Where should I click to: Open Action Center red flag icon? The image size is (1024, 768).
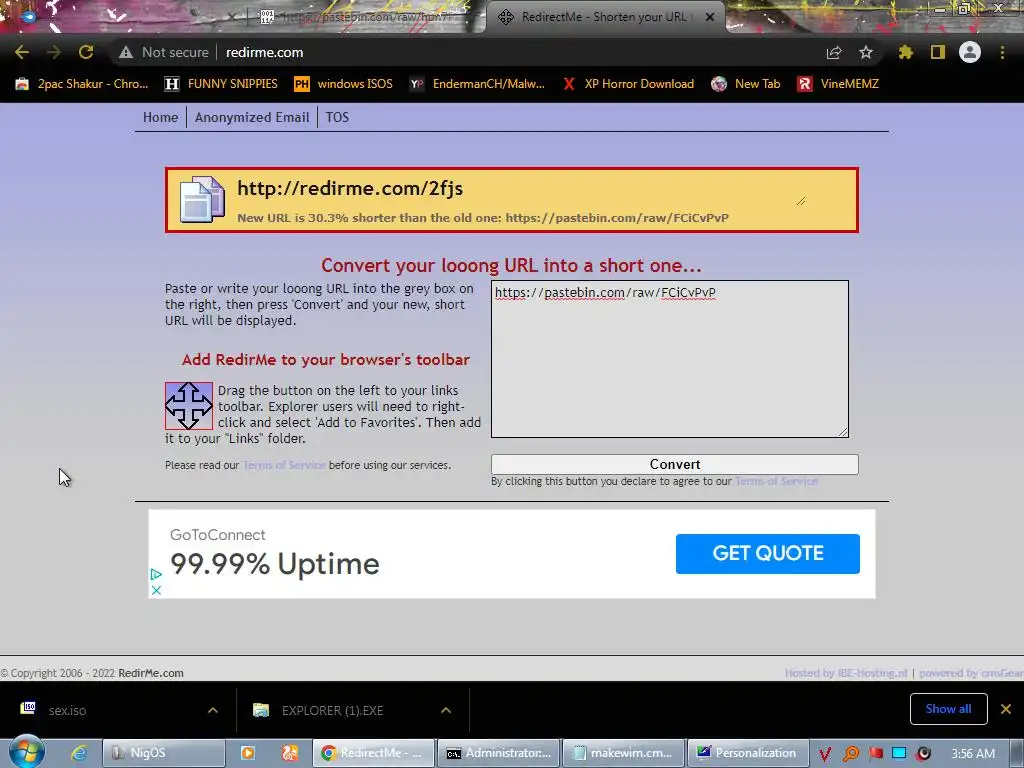(875, 754)
